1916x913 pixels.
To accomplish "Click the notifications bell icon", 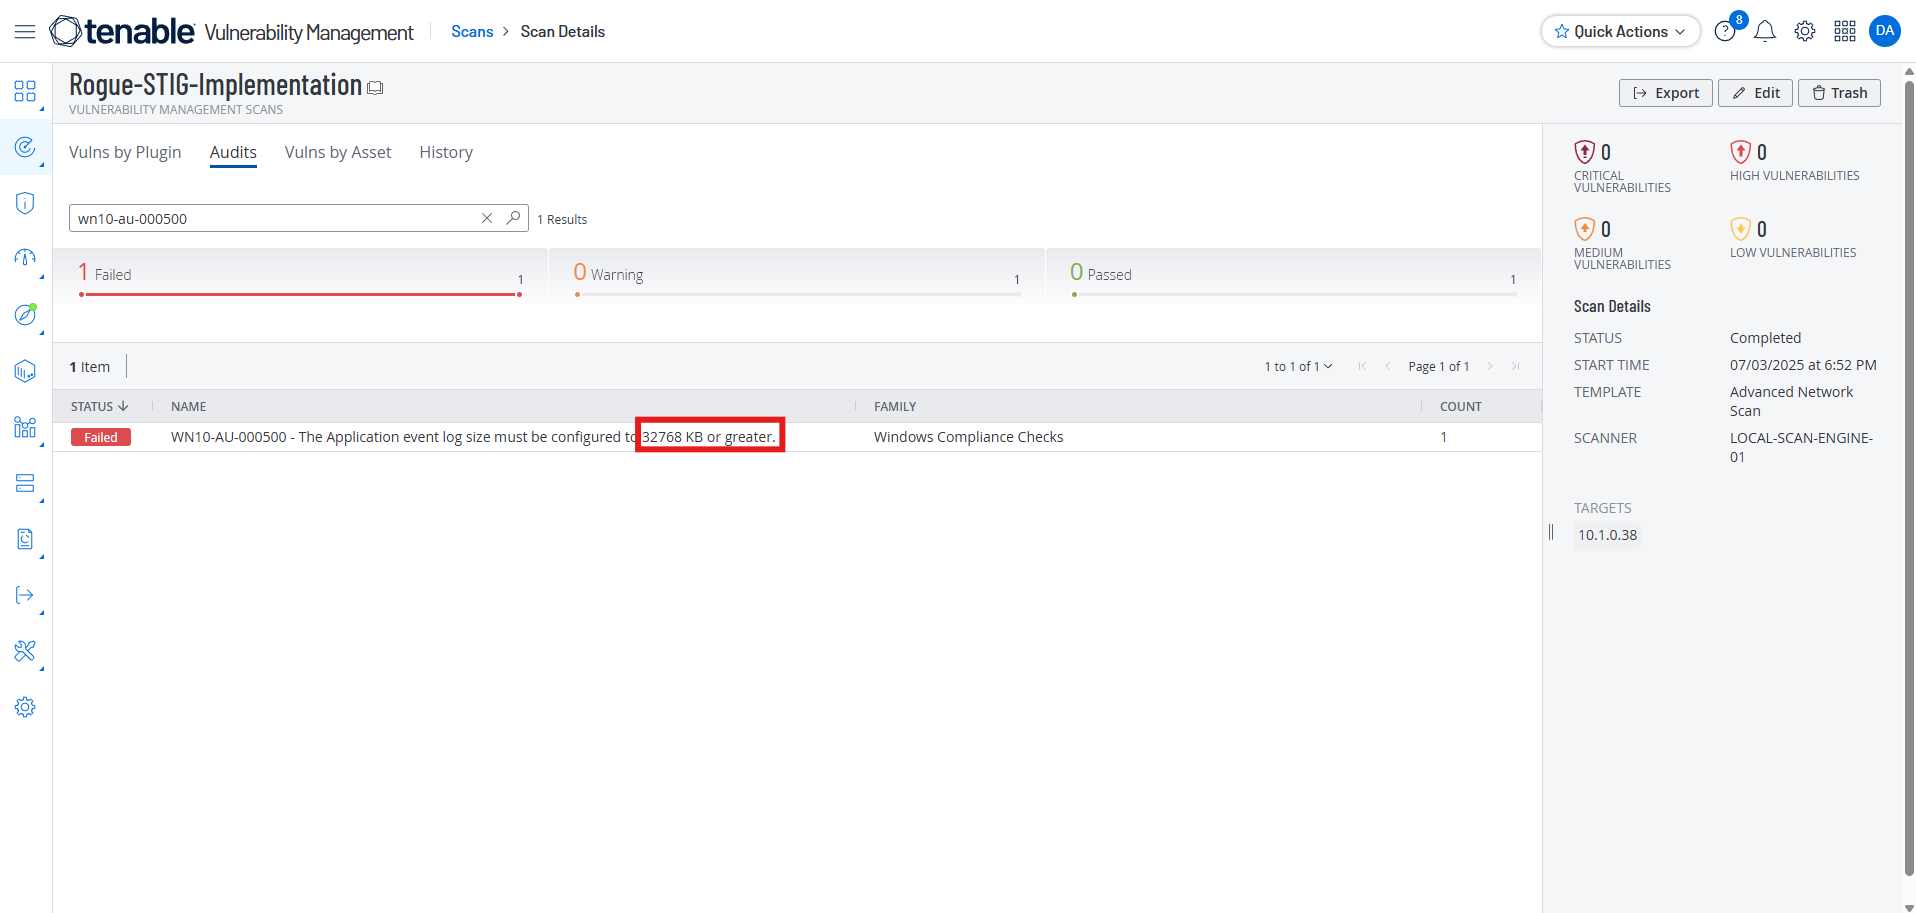I will click(x=1765, y=32).
